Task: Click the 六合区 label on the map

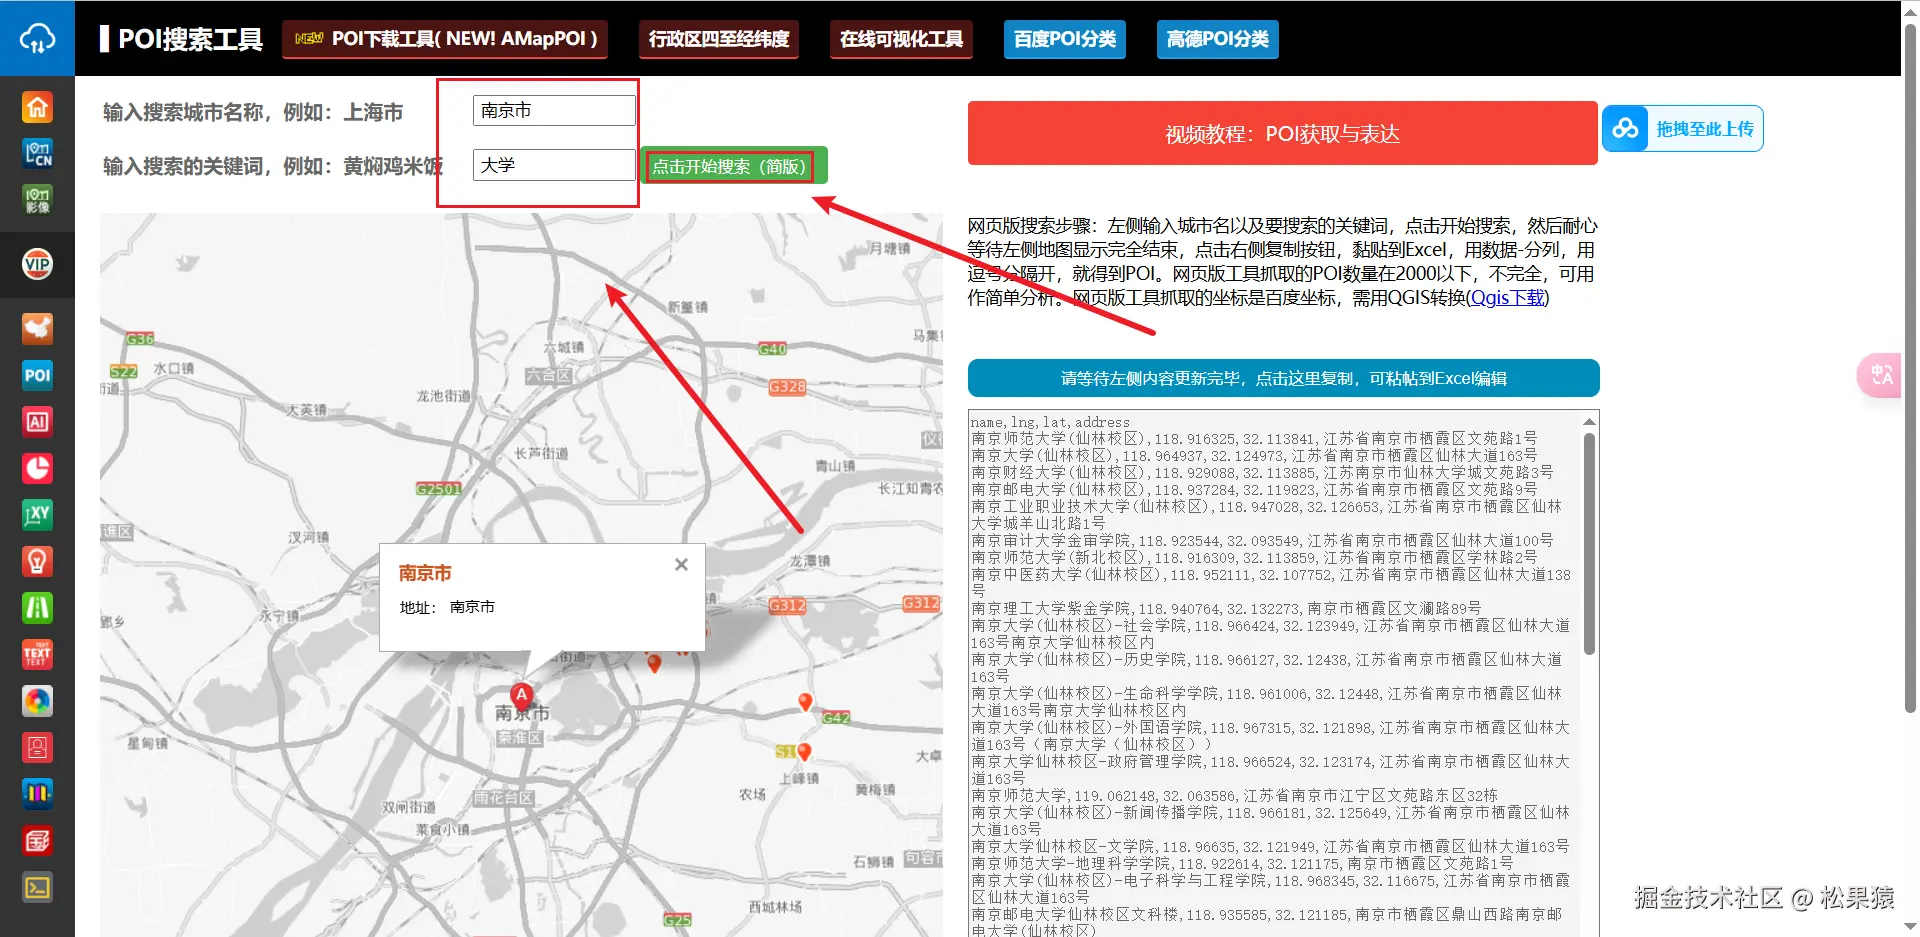Action: click(x=549, y=376)
